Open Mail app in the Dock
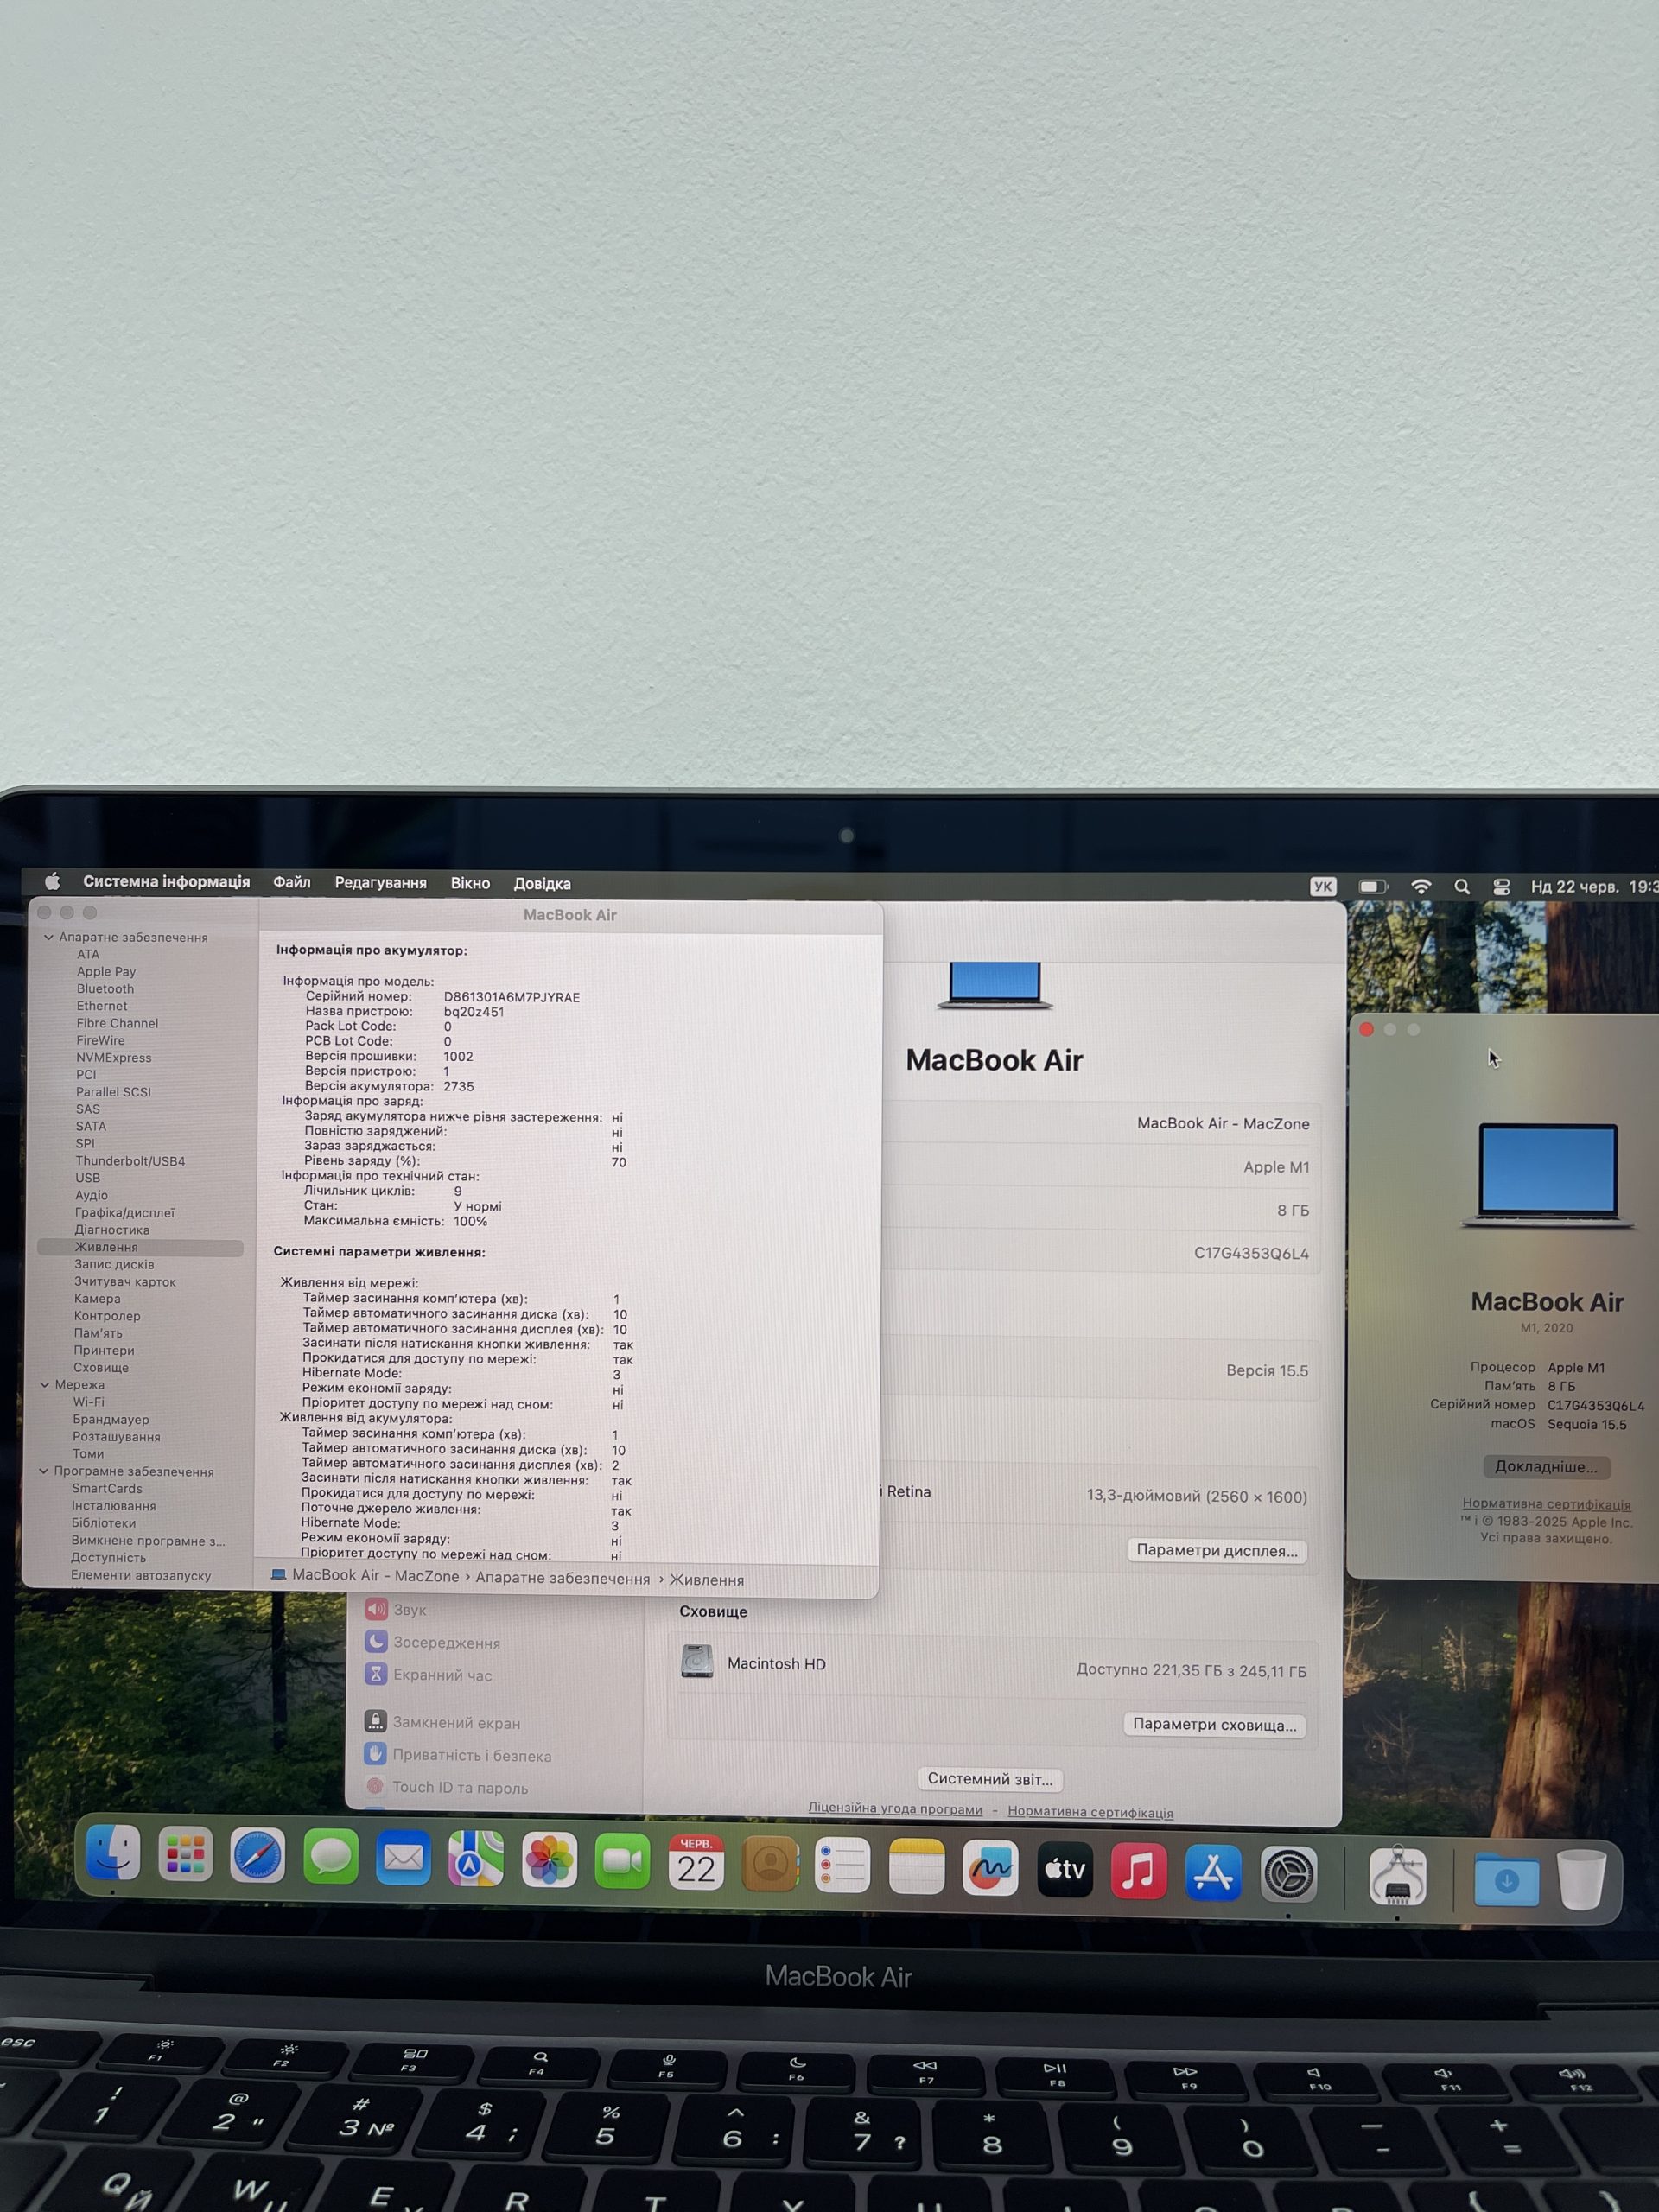This screenshot has height=2212, width=1659. pos(403,1859)
